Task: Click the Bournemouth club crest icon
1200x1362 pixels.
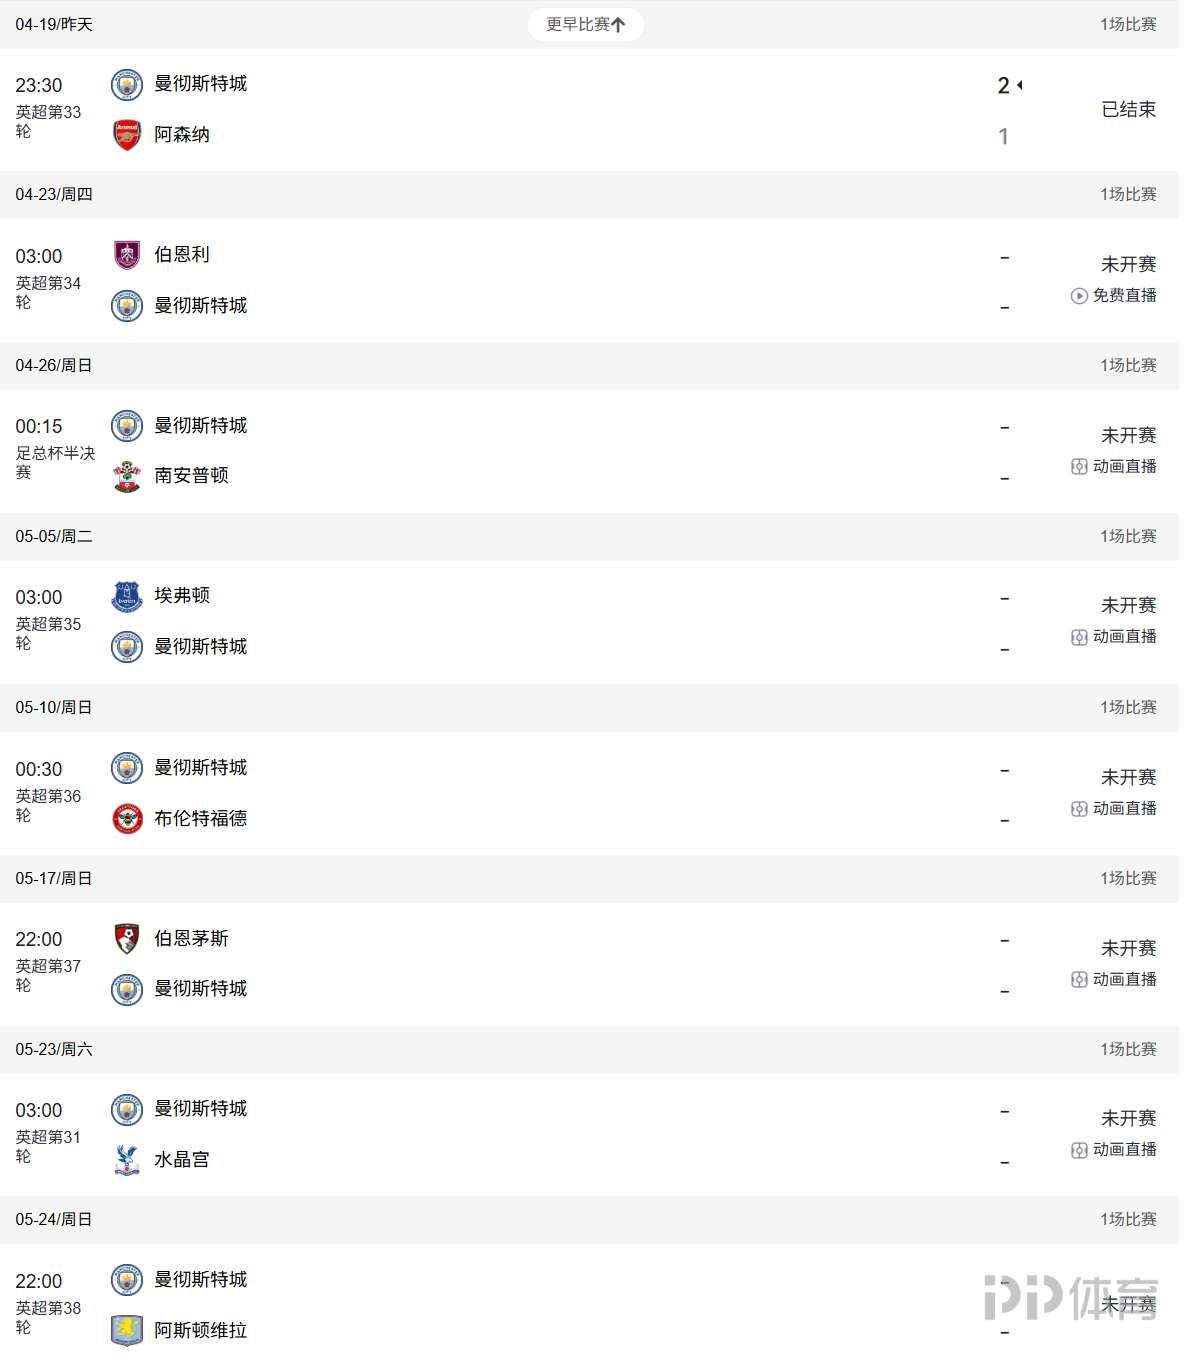Action: tap(127, 939)
